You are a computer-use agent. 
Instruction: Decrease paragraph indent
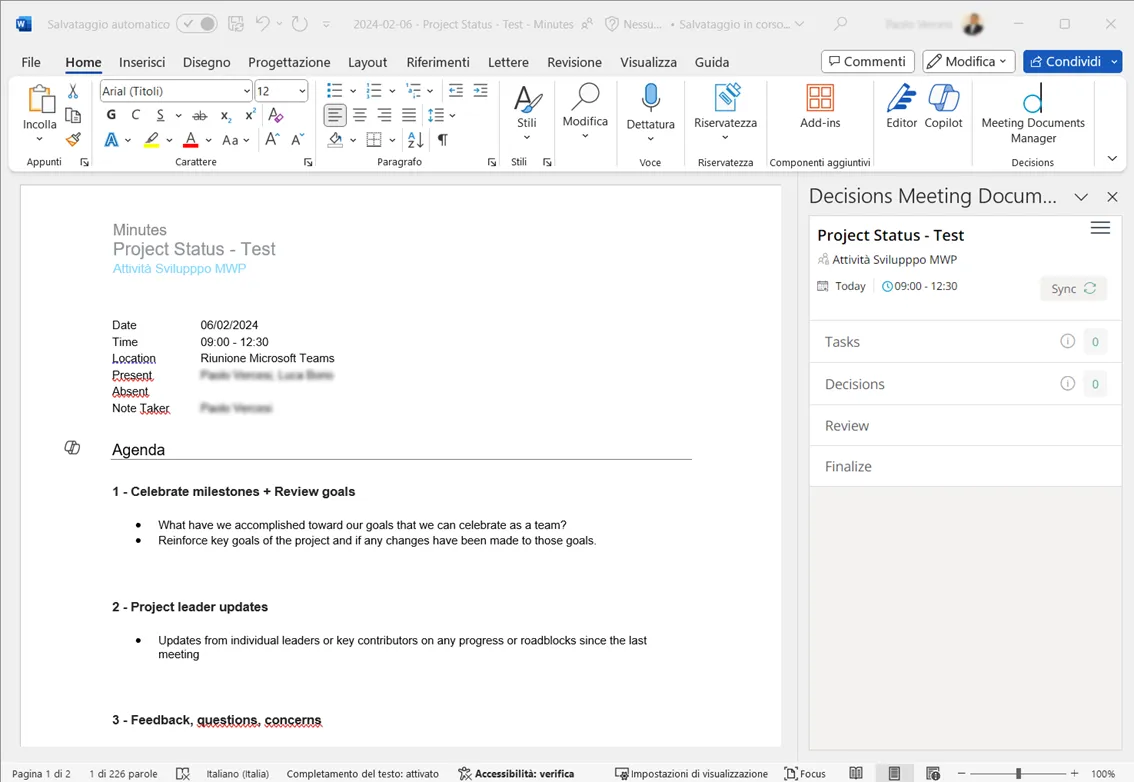(456, 90)
